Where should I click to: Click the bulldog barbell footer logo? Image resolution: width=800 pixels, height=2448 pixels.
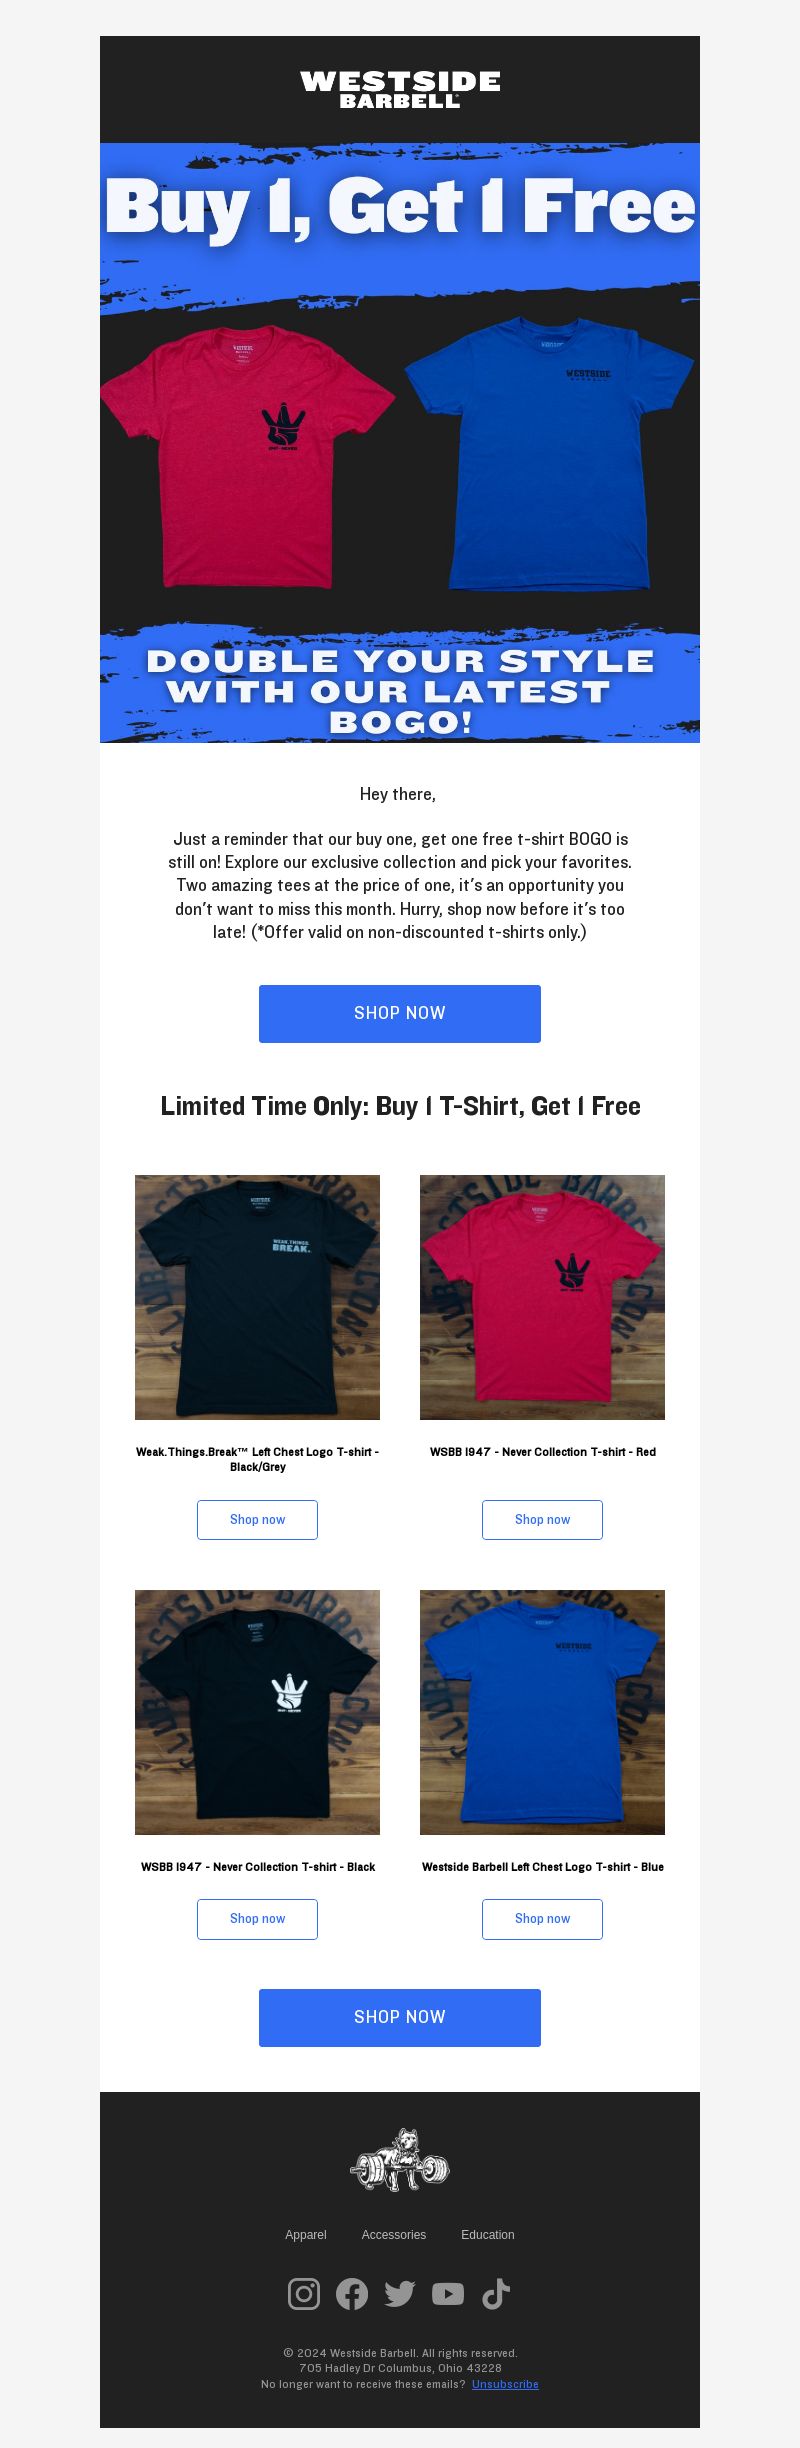[x=400, y=2160]
